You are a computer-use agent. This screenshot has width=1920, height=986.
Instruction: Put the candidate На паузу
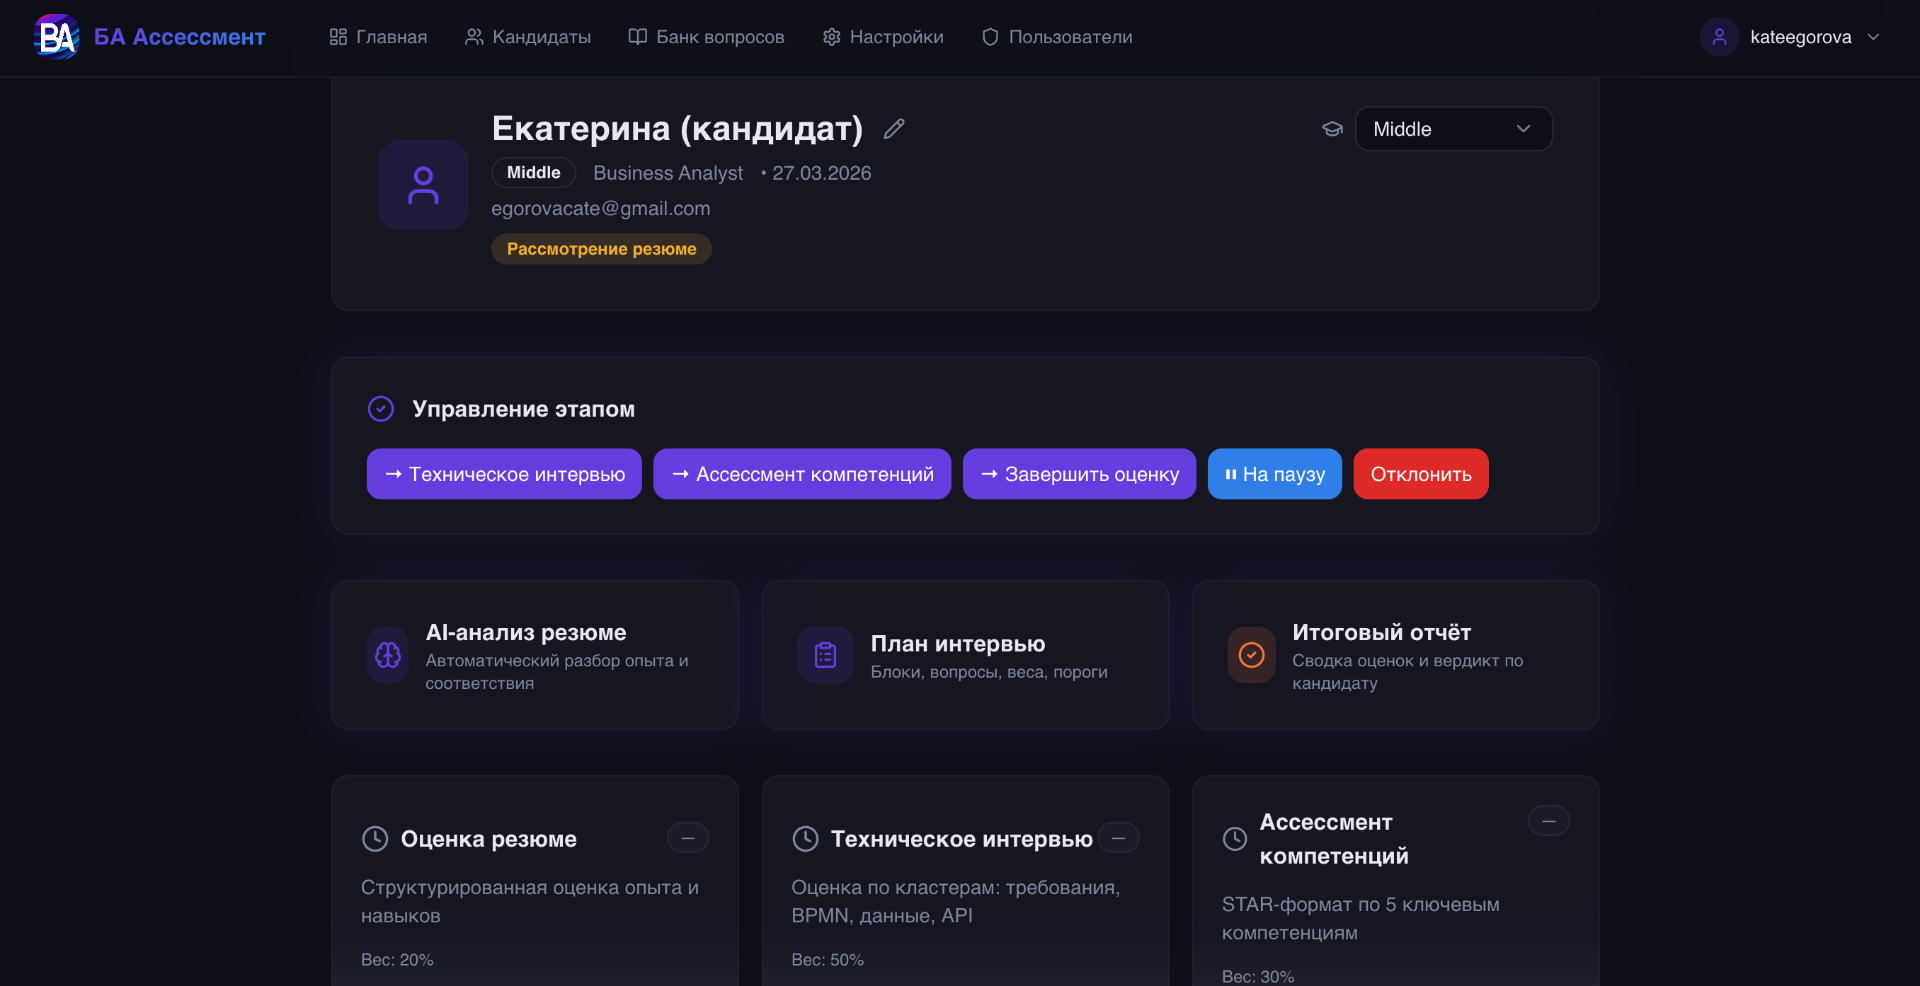[1275, 474]
